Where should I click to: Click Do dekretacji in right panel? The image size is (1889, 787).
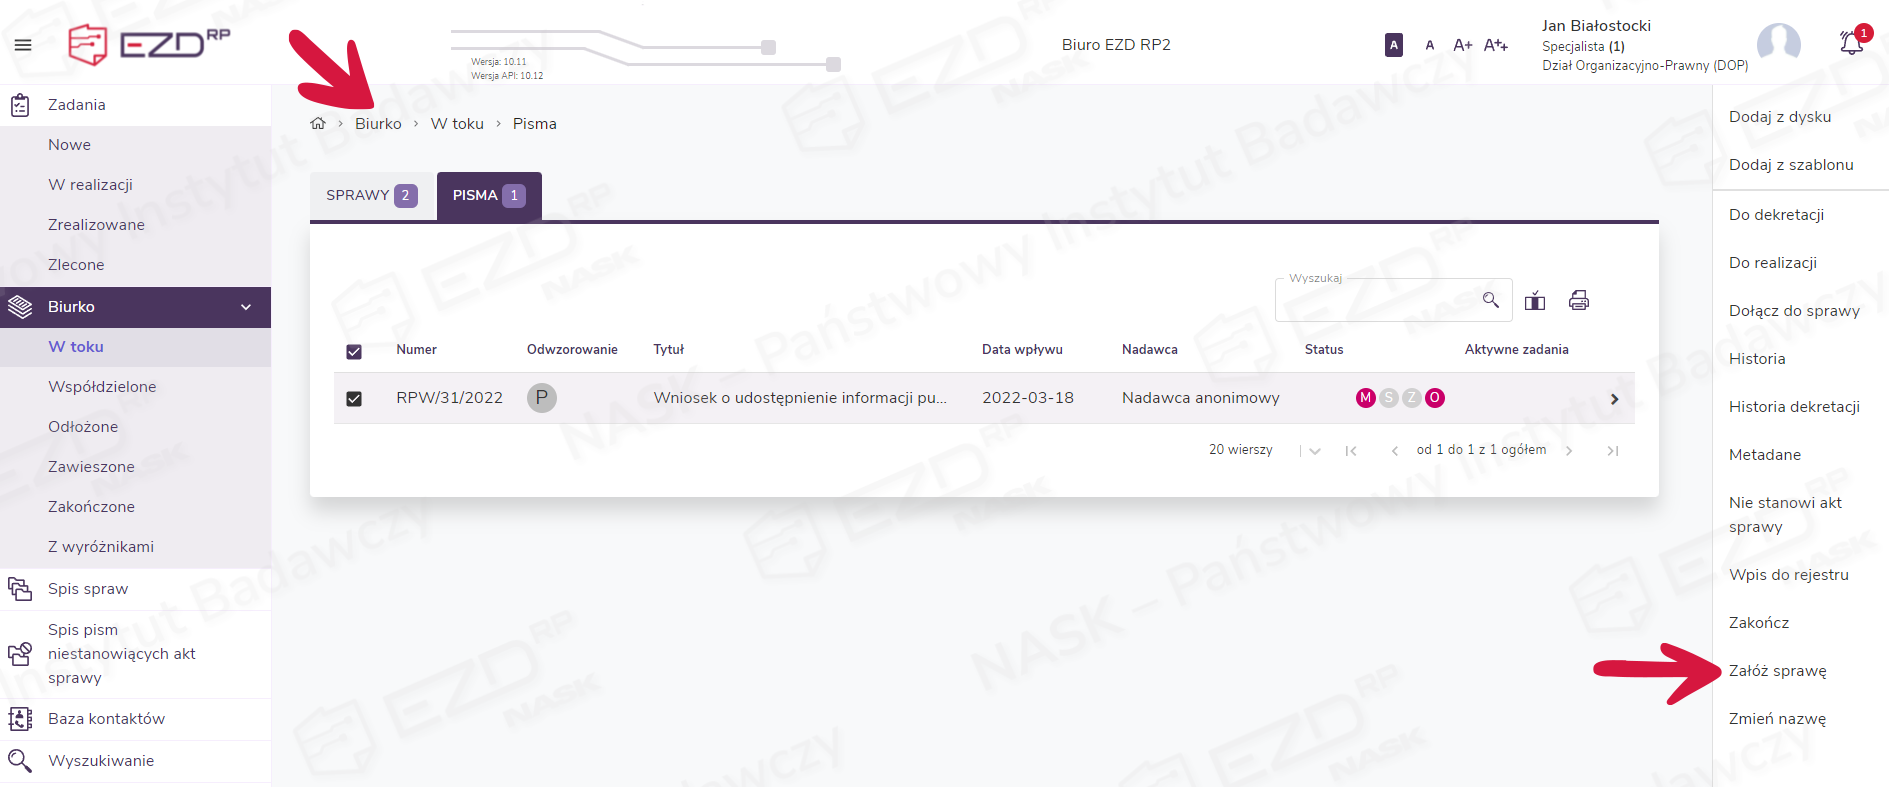[x=1776, y=215]
